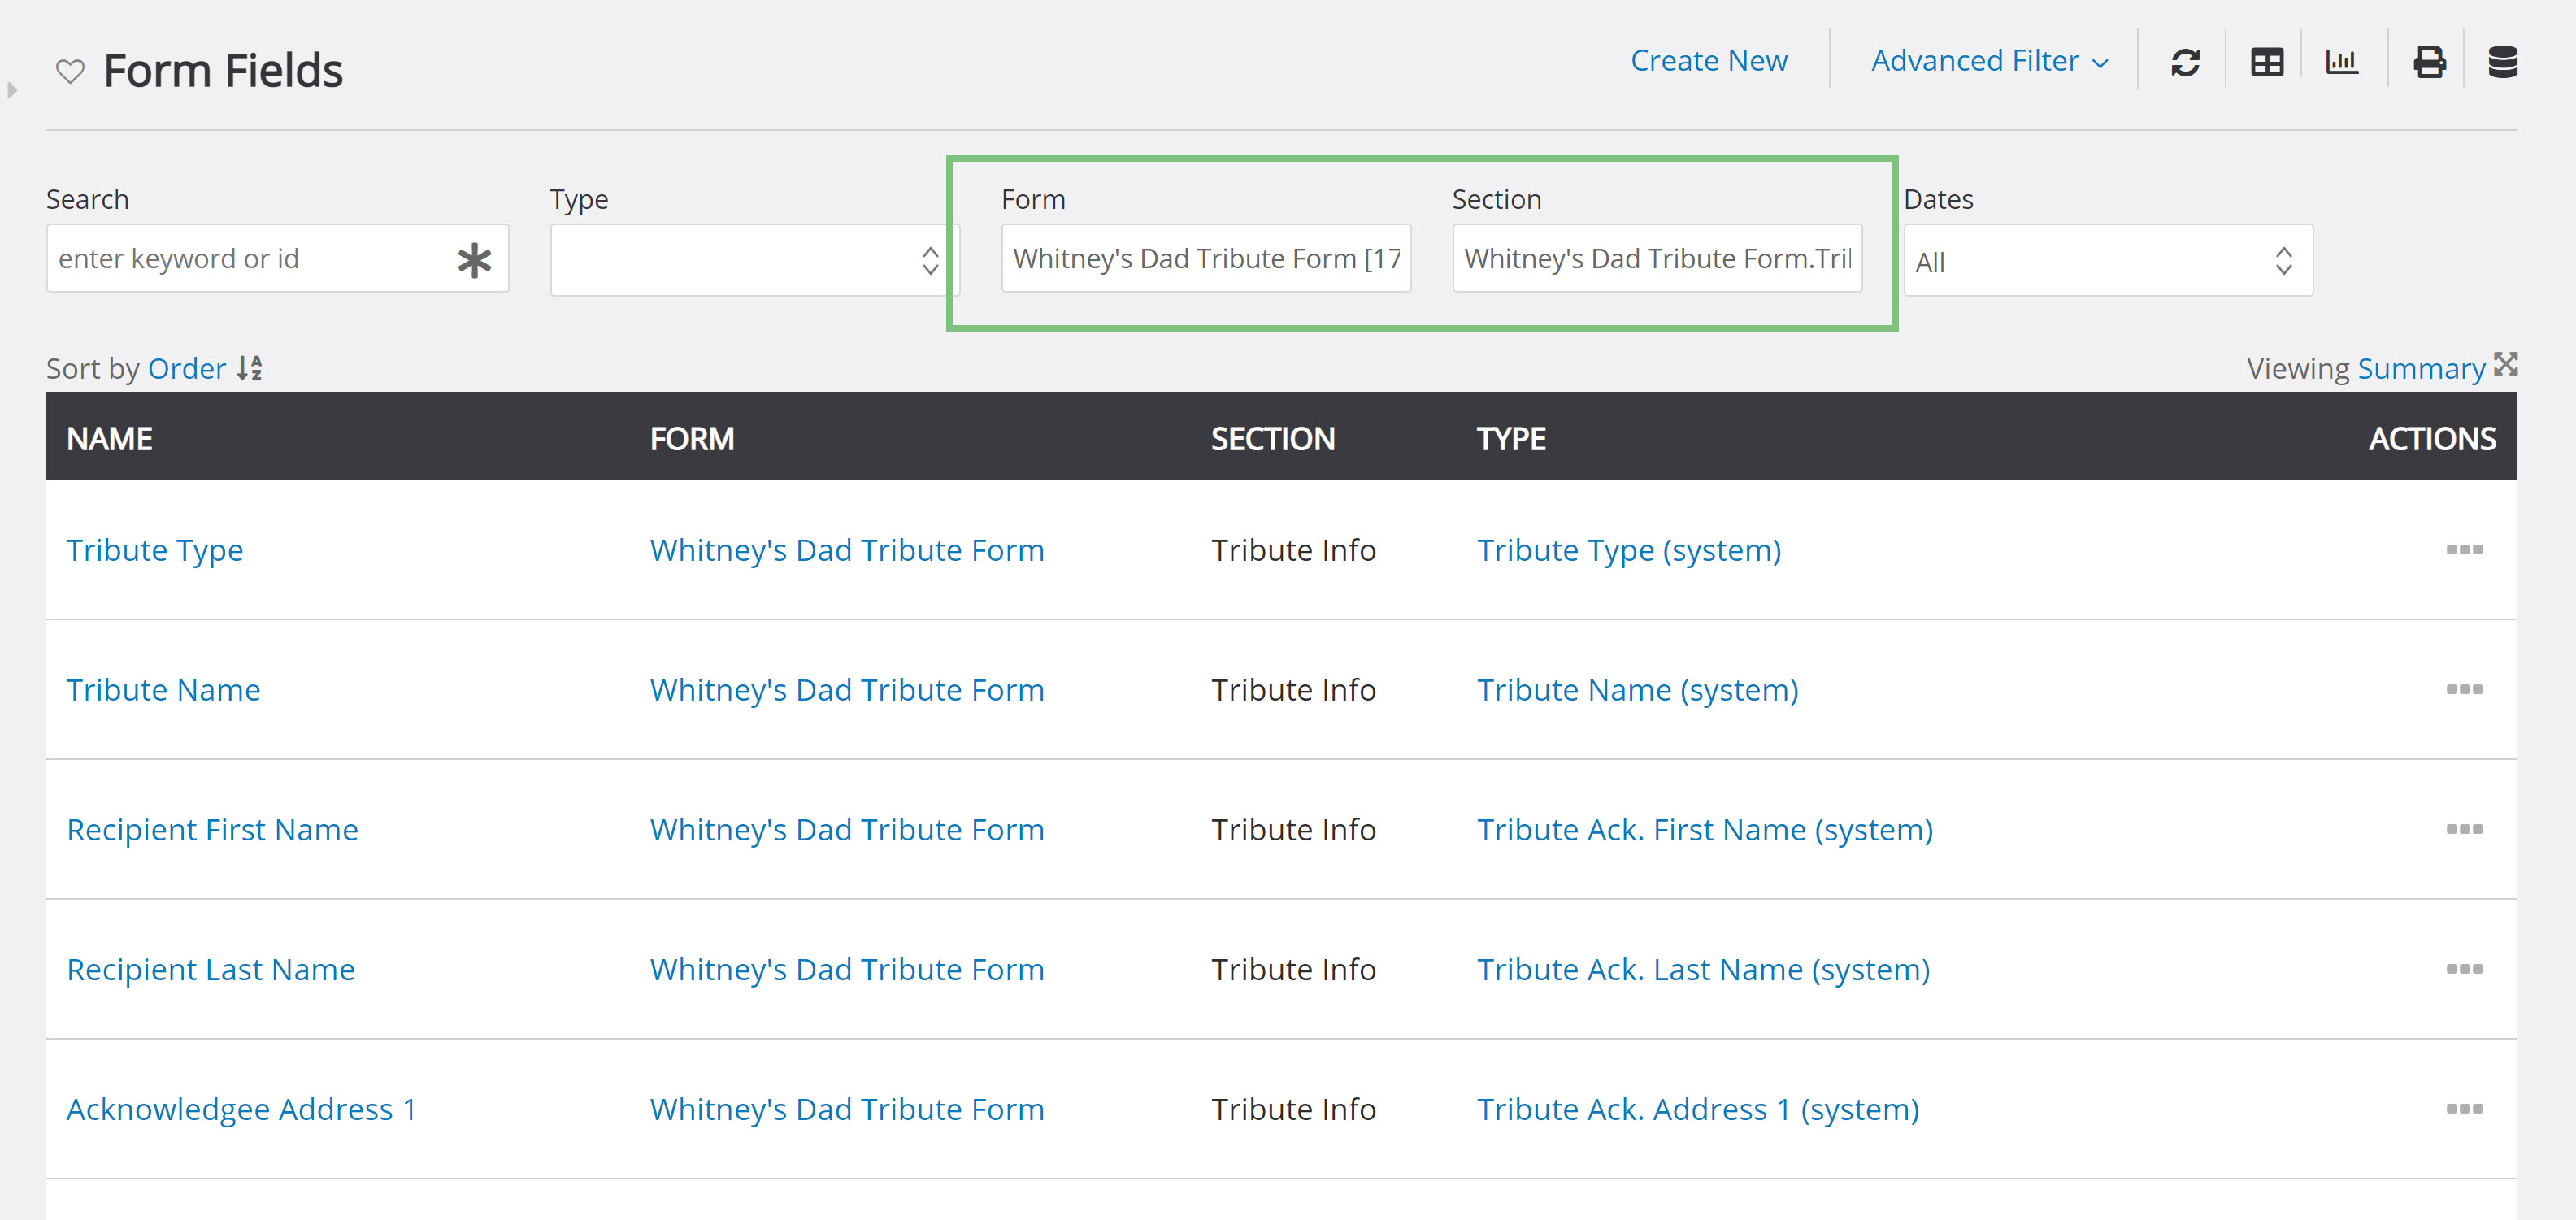Click the expand arrows icon near Summary

click(2505, 364)
